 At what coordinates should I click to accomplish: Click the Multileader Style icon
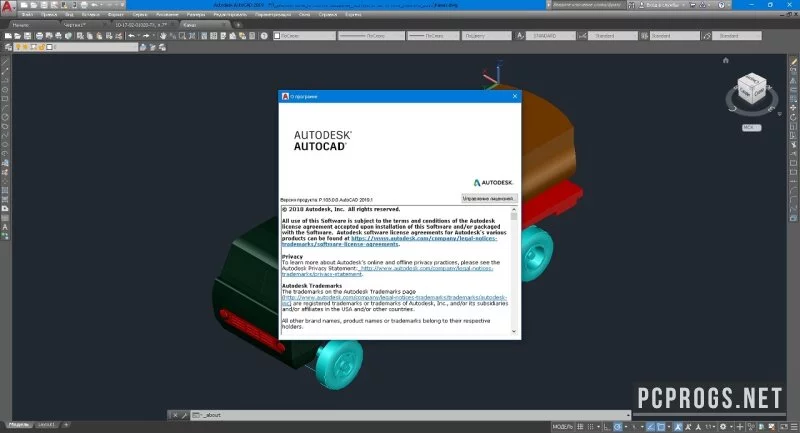point(707,36)
